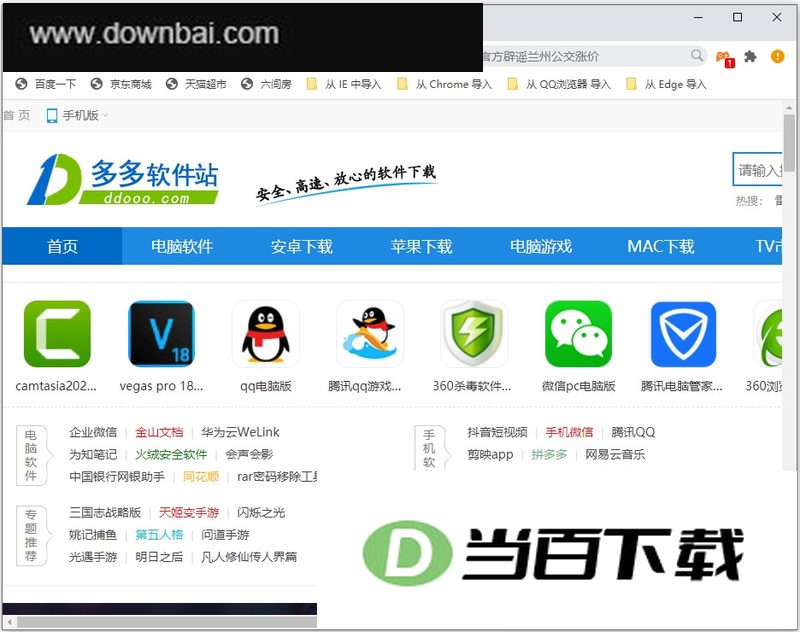Select the 苹果下载 navigation tab

tap(421, 246)
